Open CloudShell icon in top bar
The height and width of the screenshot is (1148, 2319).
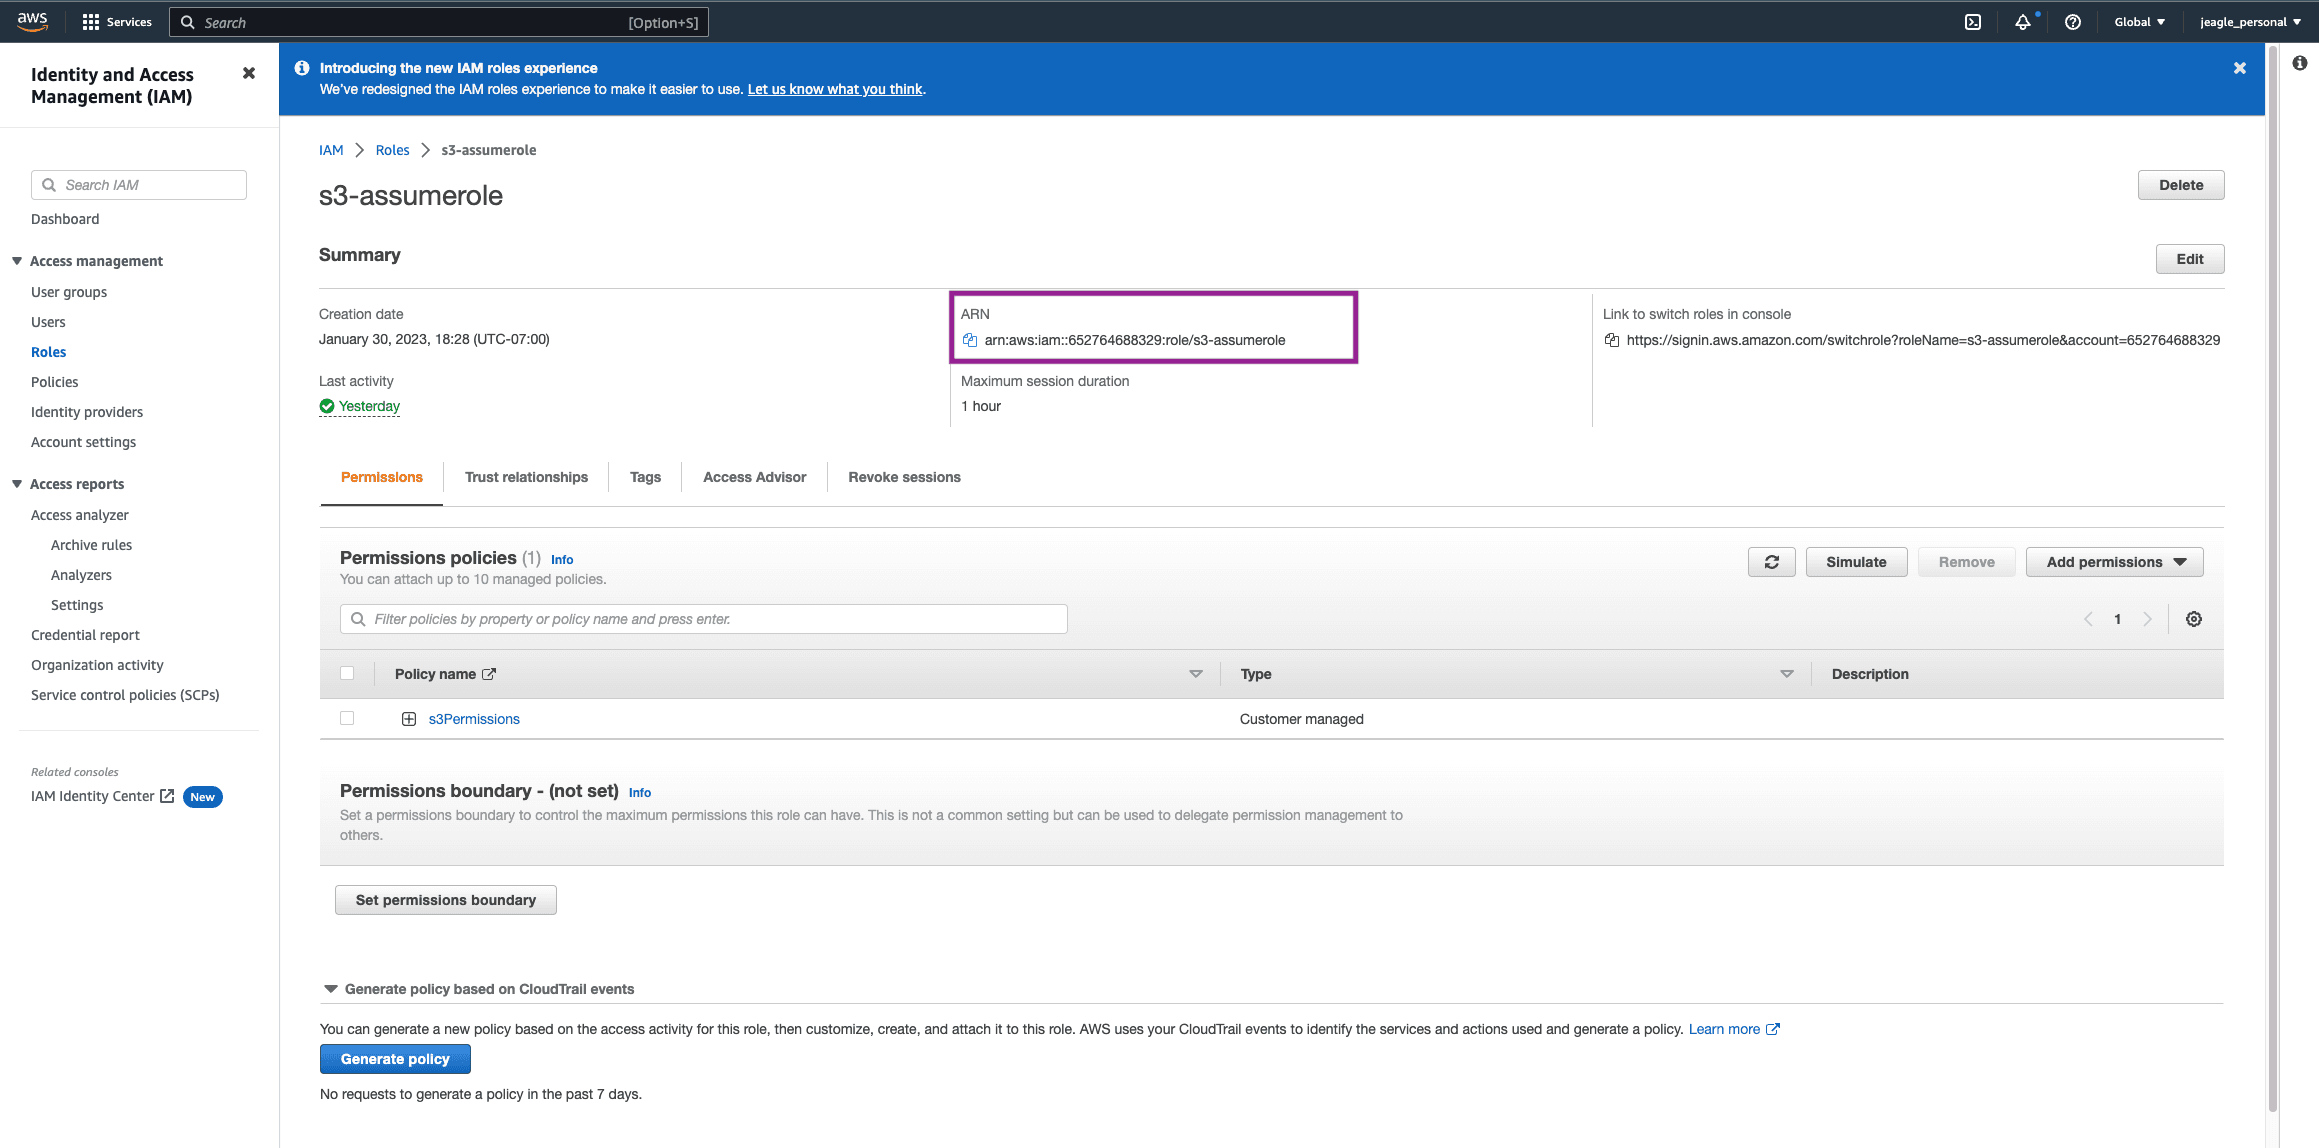click(x=1972, y=22)
